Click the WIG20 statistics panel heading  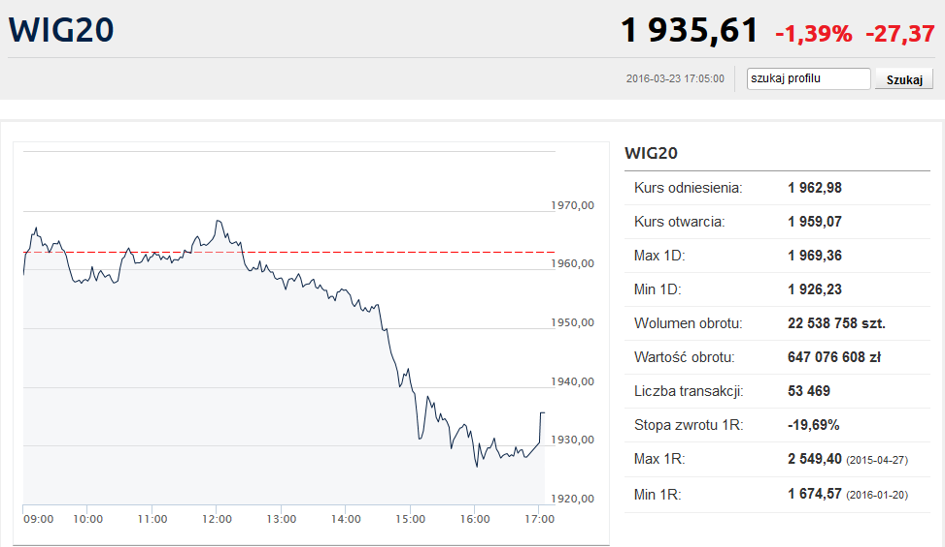tap(651, 153)
